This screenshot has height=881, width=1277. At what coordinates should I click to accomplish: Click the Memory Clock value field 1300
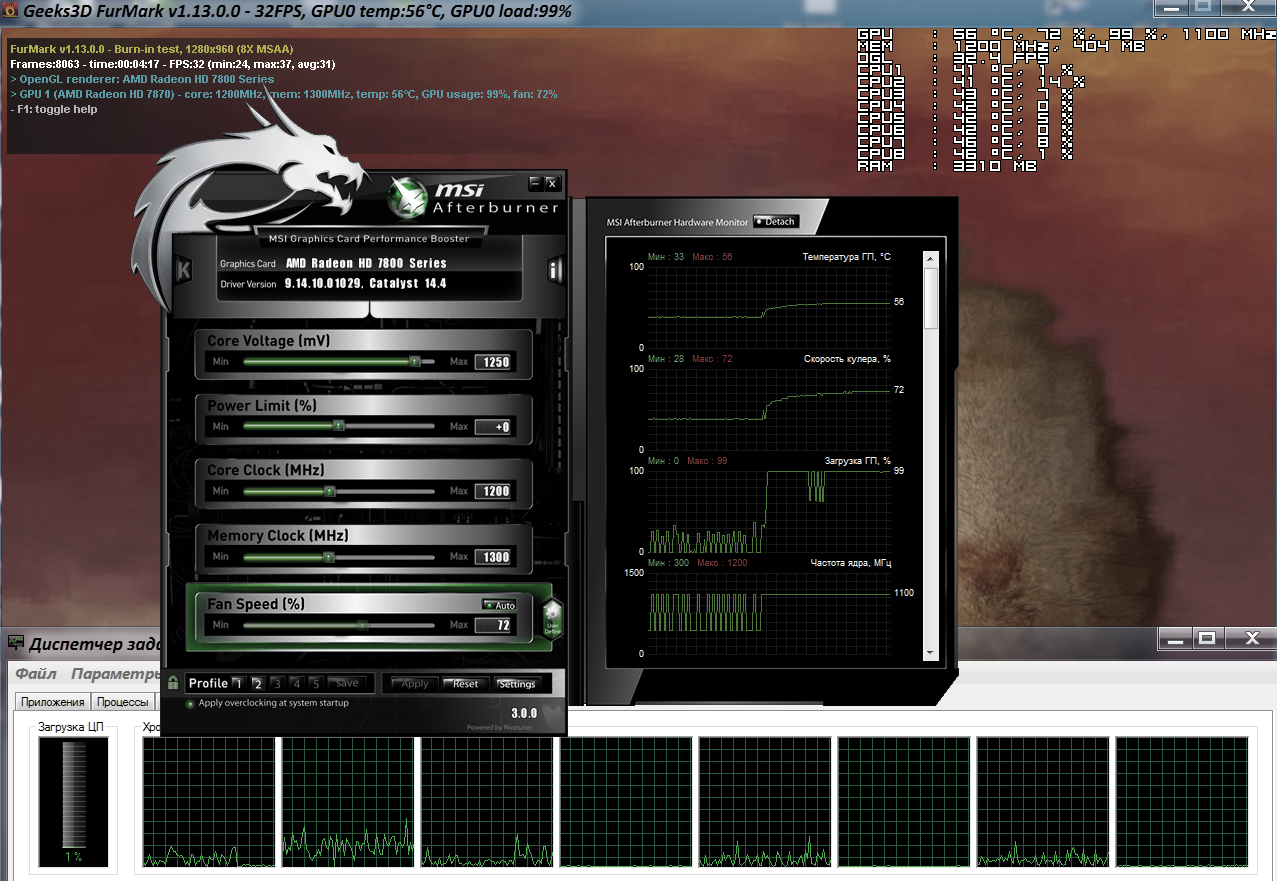click(494, 557)
